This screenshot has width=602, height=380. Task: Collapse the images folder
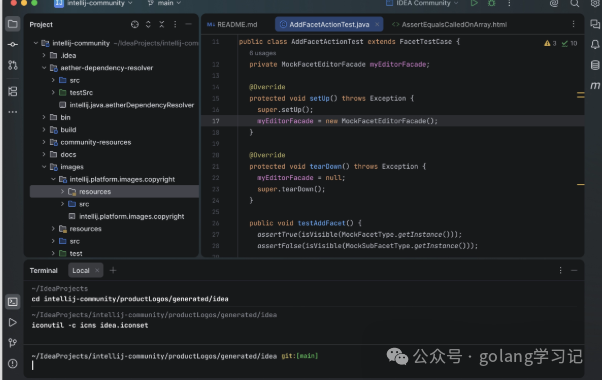[44, 167]
